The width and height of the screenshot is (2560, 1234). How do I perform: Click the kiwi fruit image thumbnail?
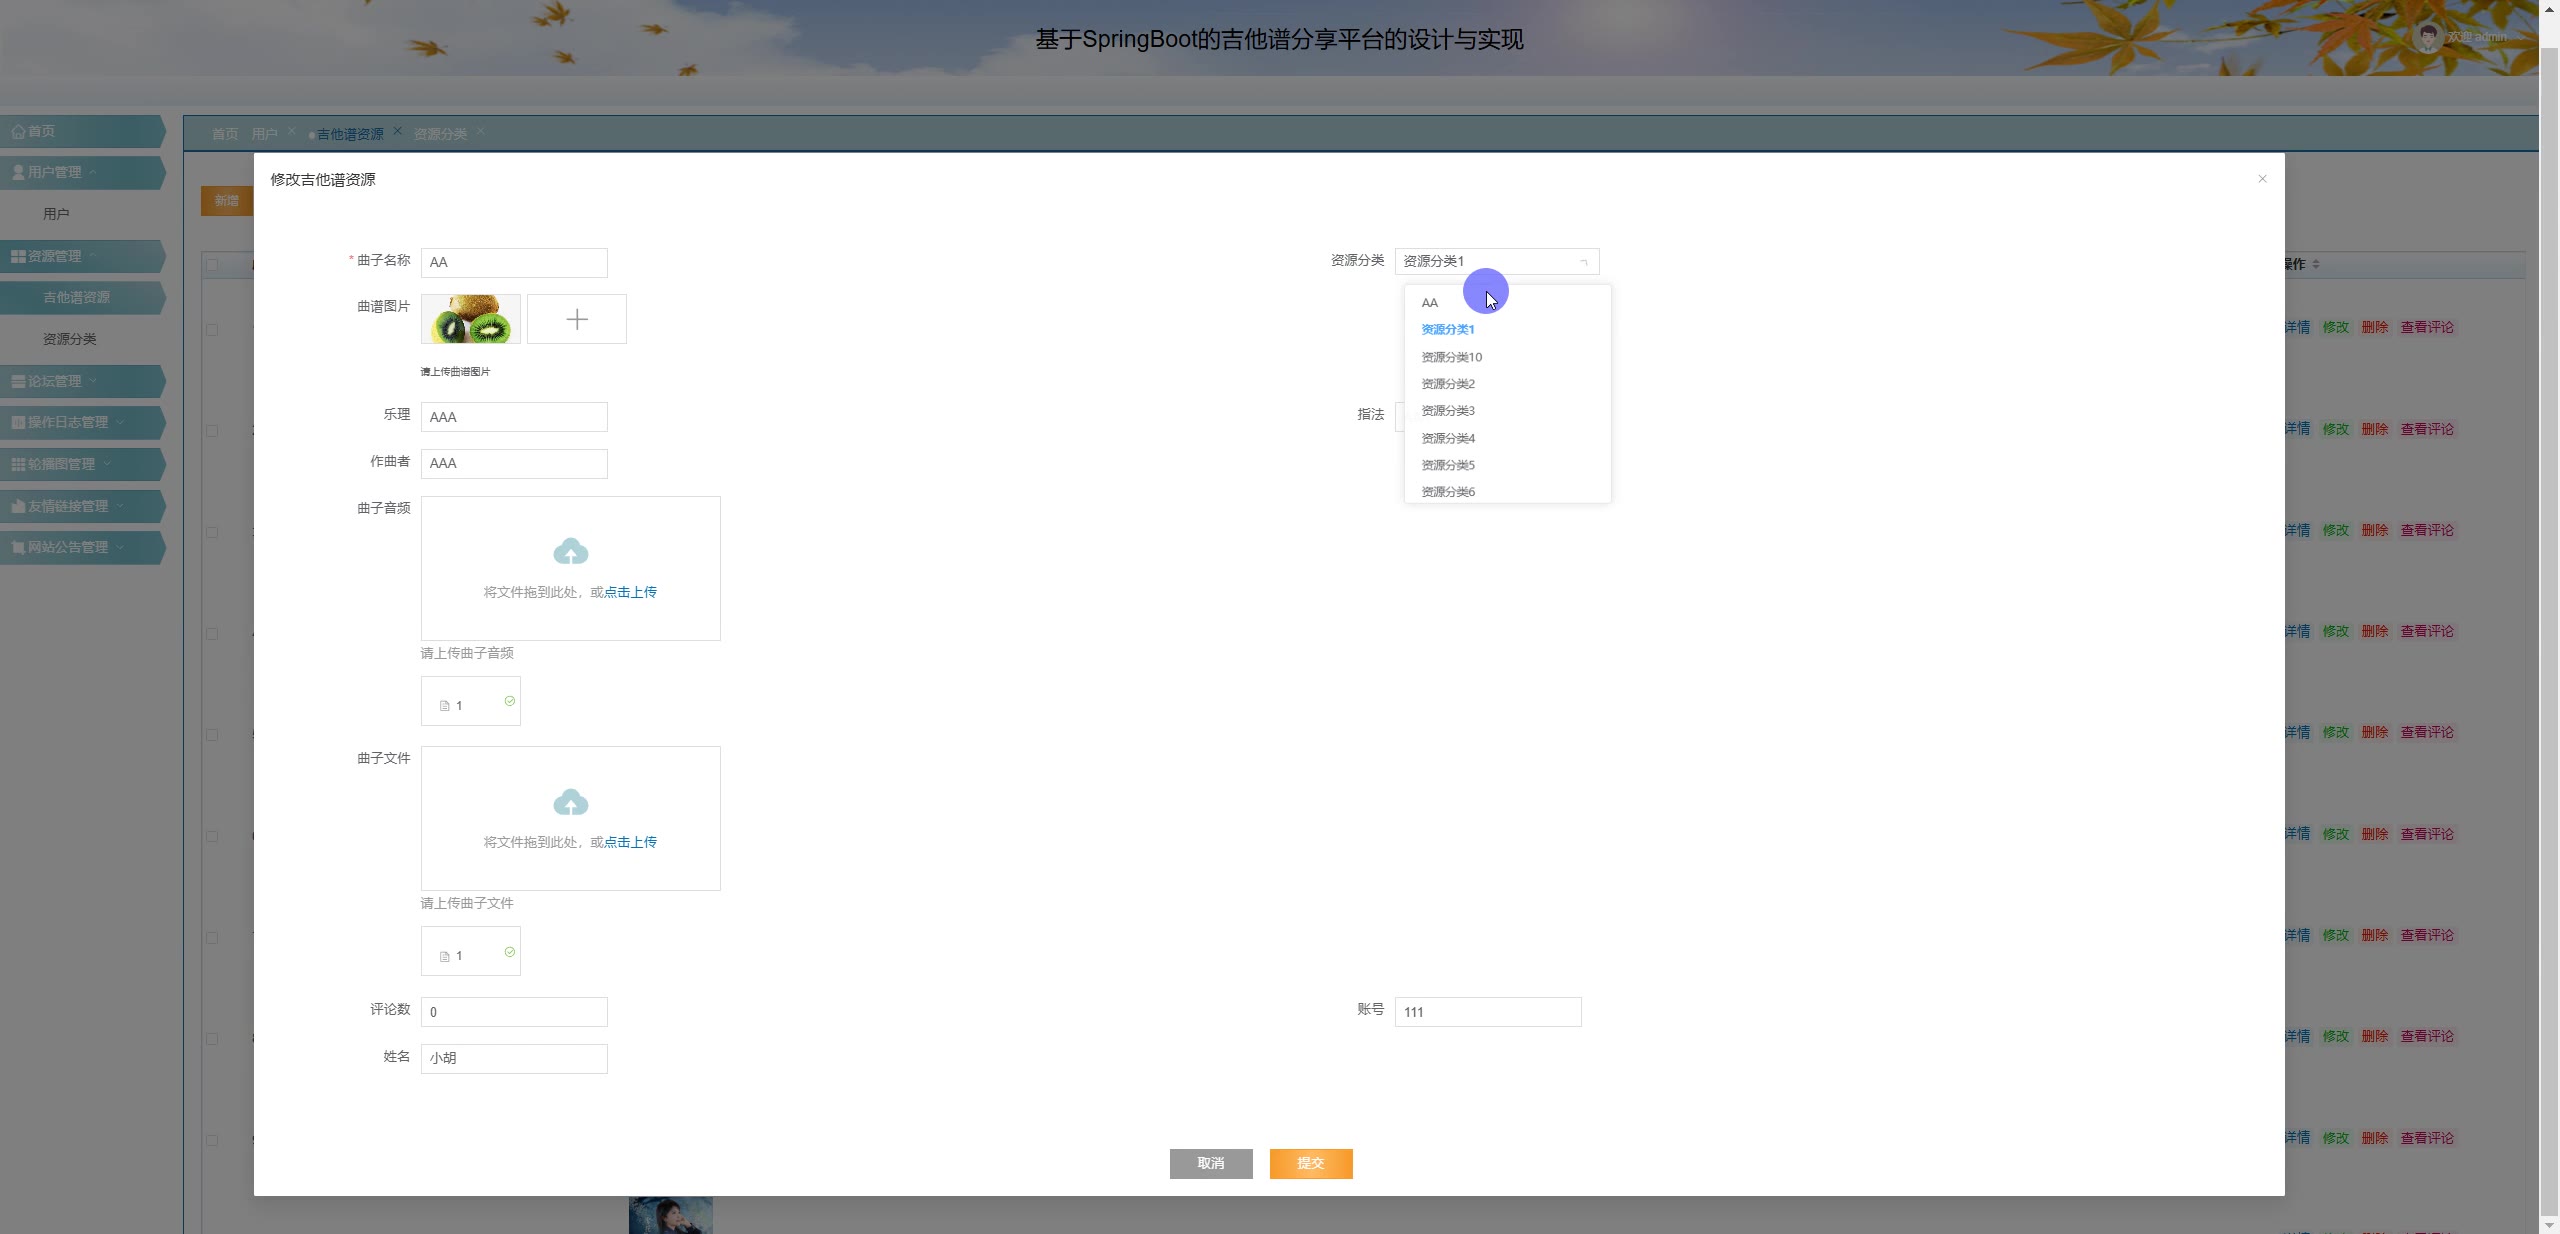(470, 319)
